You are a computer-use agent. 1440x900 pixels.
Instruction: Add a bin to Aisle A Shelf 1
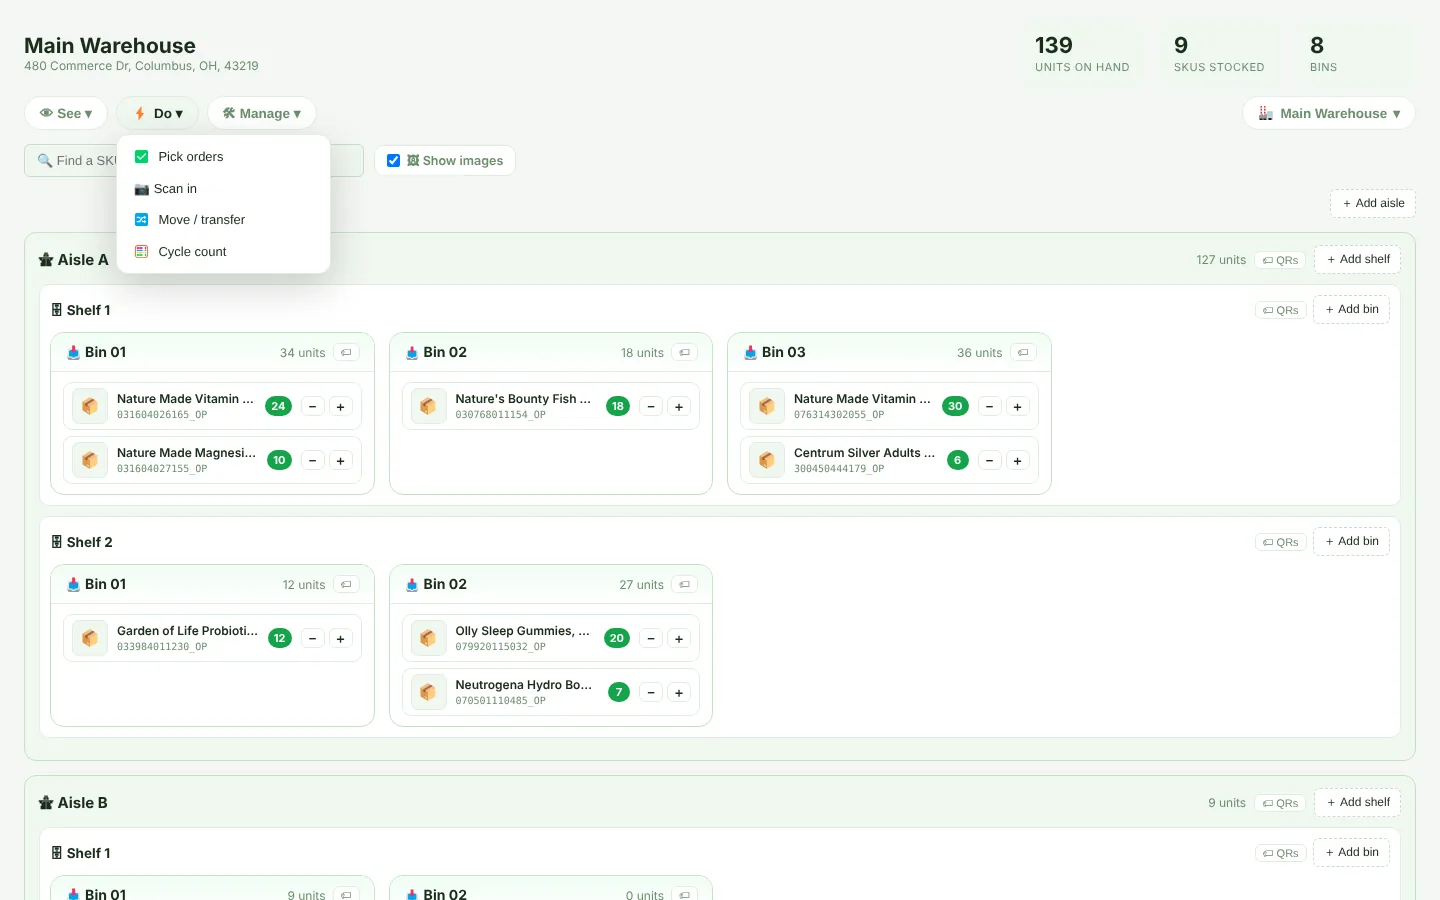(x=1351, y=309)
